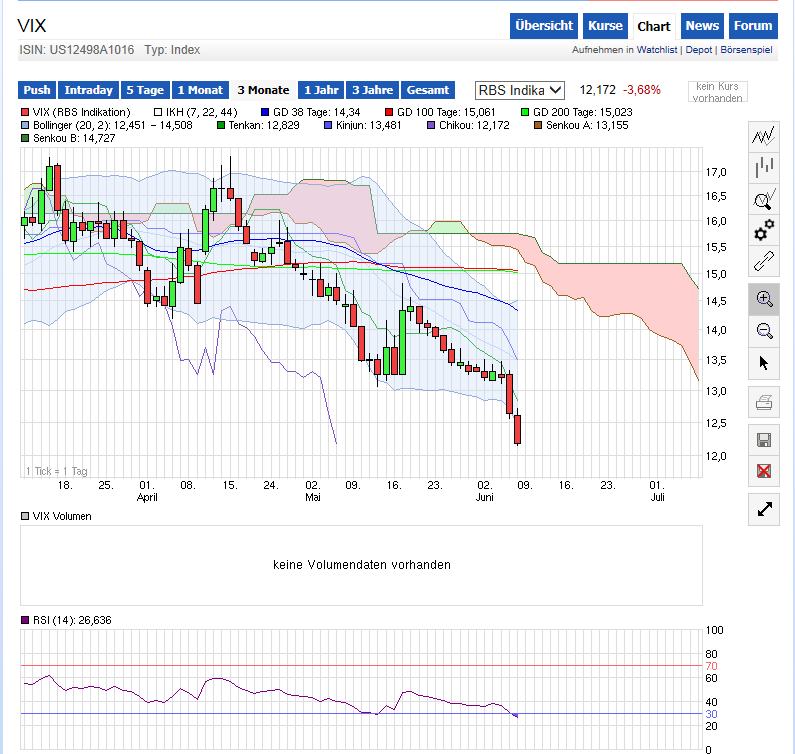
Task: Delete with the red X icon
Action: pyautogui.click(x=765, y=471)
